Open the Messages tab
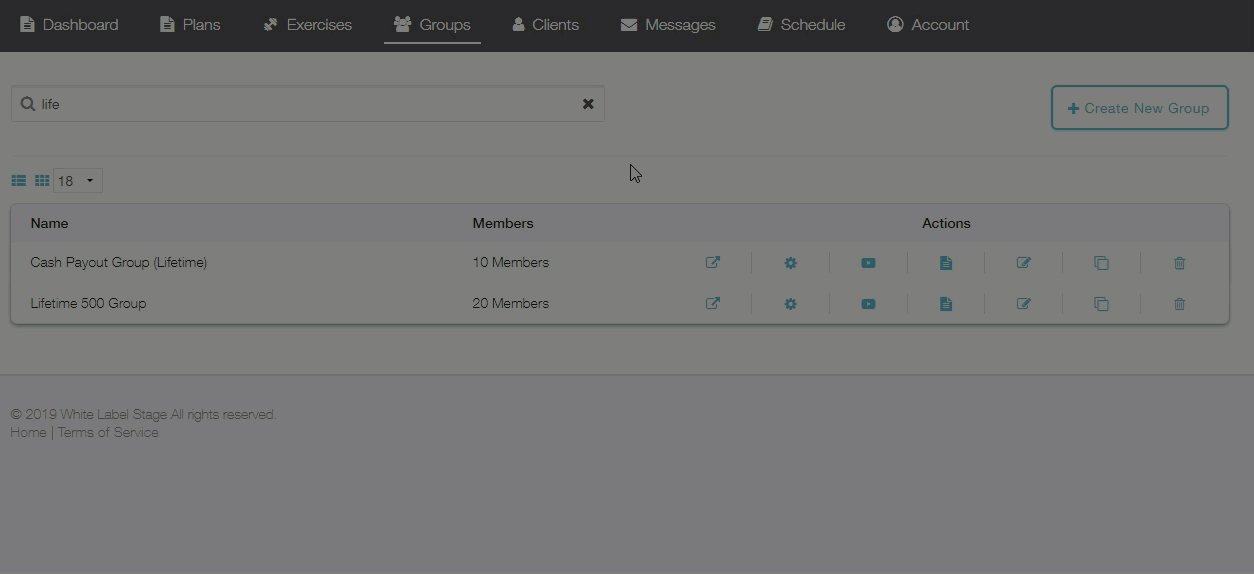This screenshot has width=1254, height=574. click(668, 25)
